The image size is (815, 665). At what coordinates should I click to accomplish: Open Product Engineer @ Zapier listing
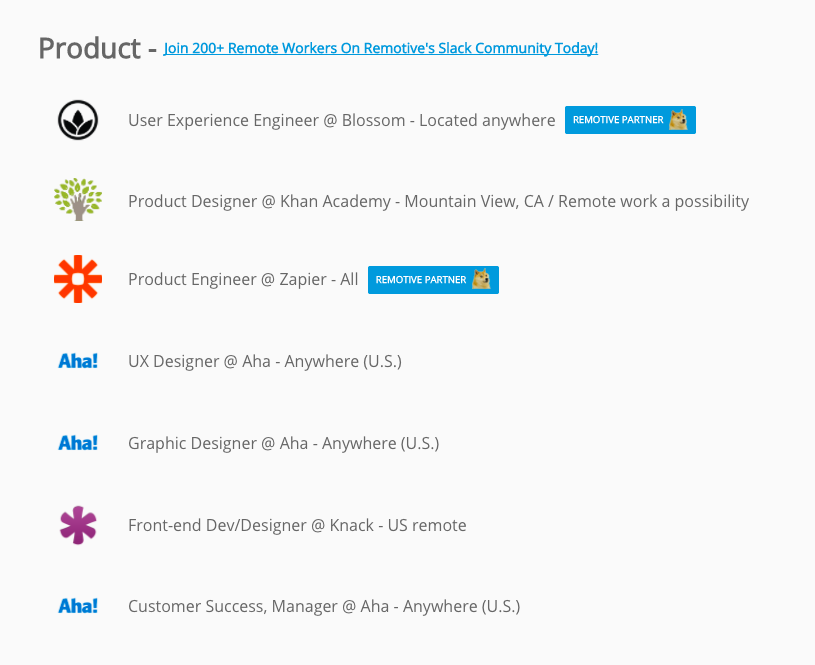pos(243,280)
